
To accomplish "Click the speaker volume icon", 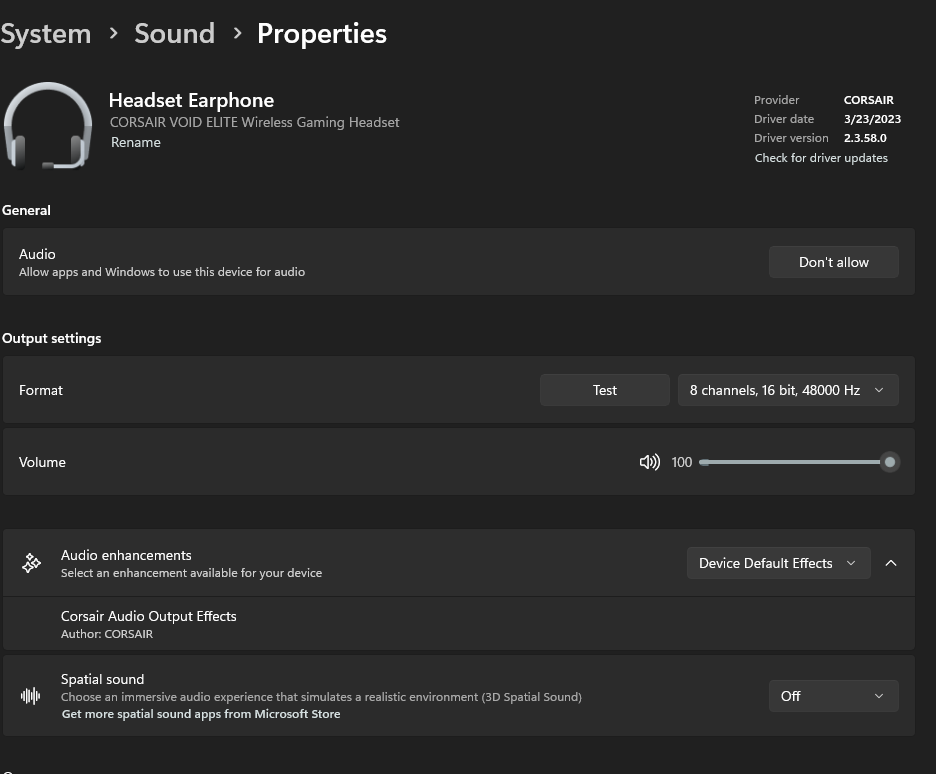I will pos(649,461).
